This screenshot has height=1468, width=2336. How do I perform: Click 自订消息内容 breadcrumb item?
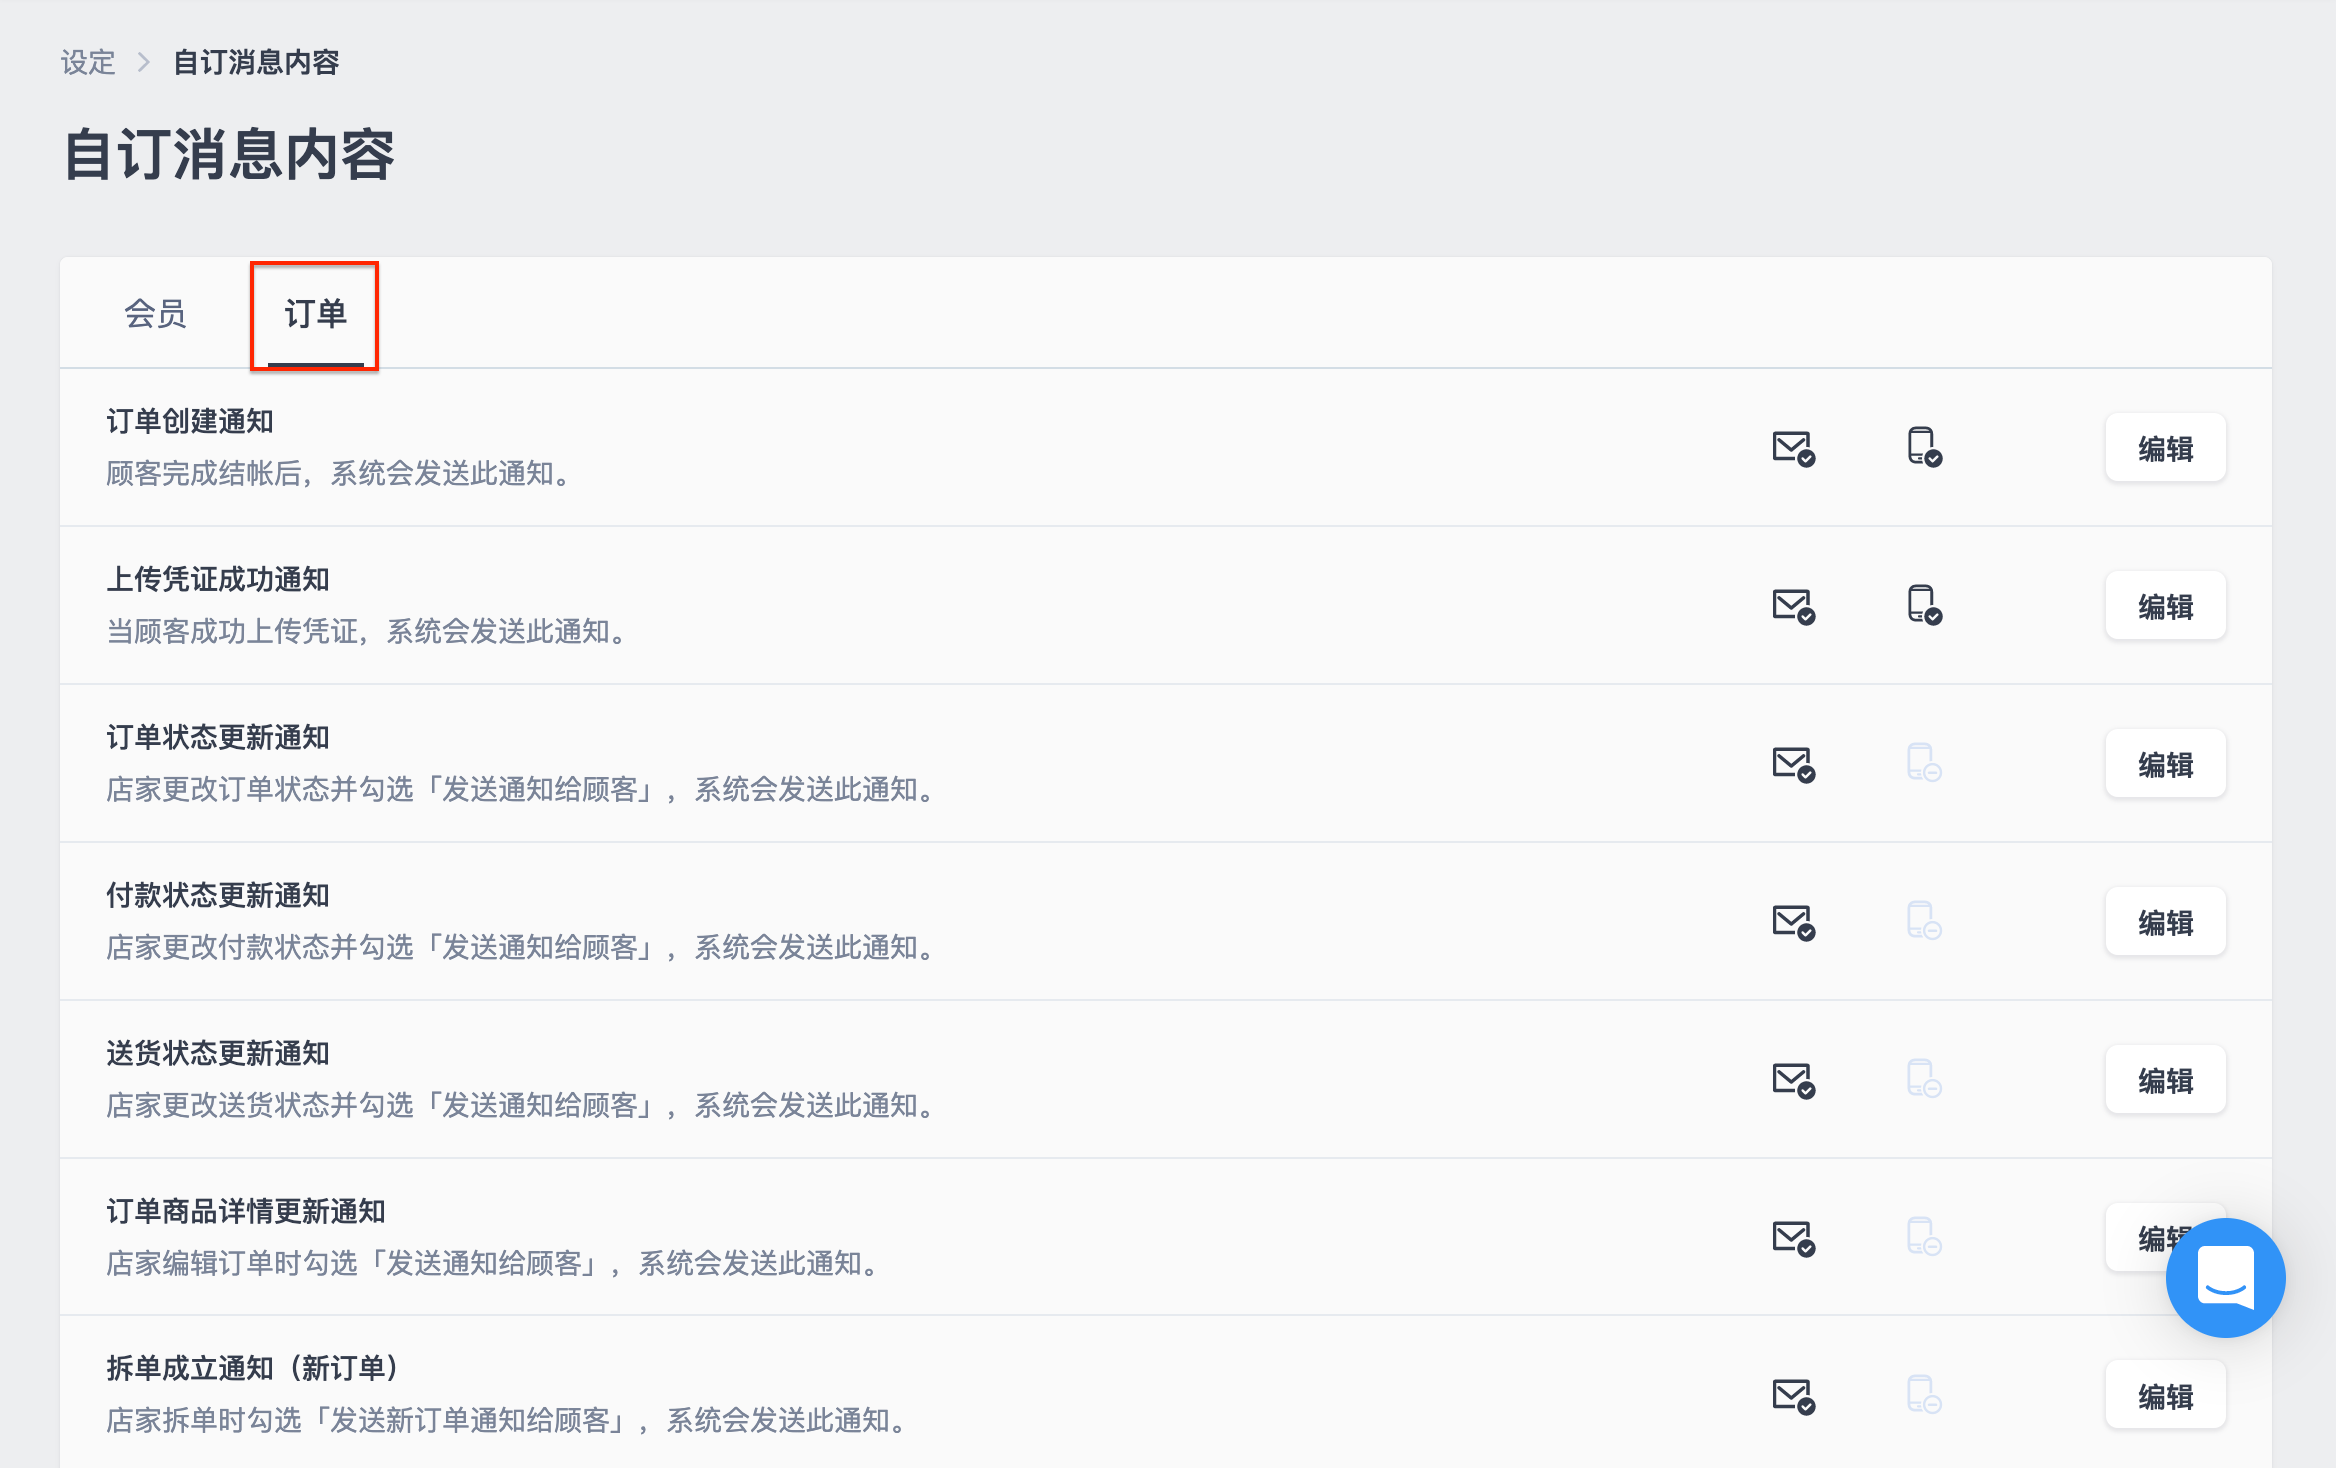click(x=256, y=63)
